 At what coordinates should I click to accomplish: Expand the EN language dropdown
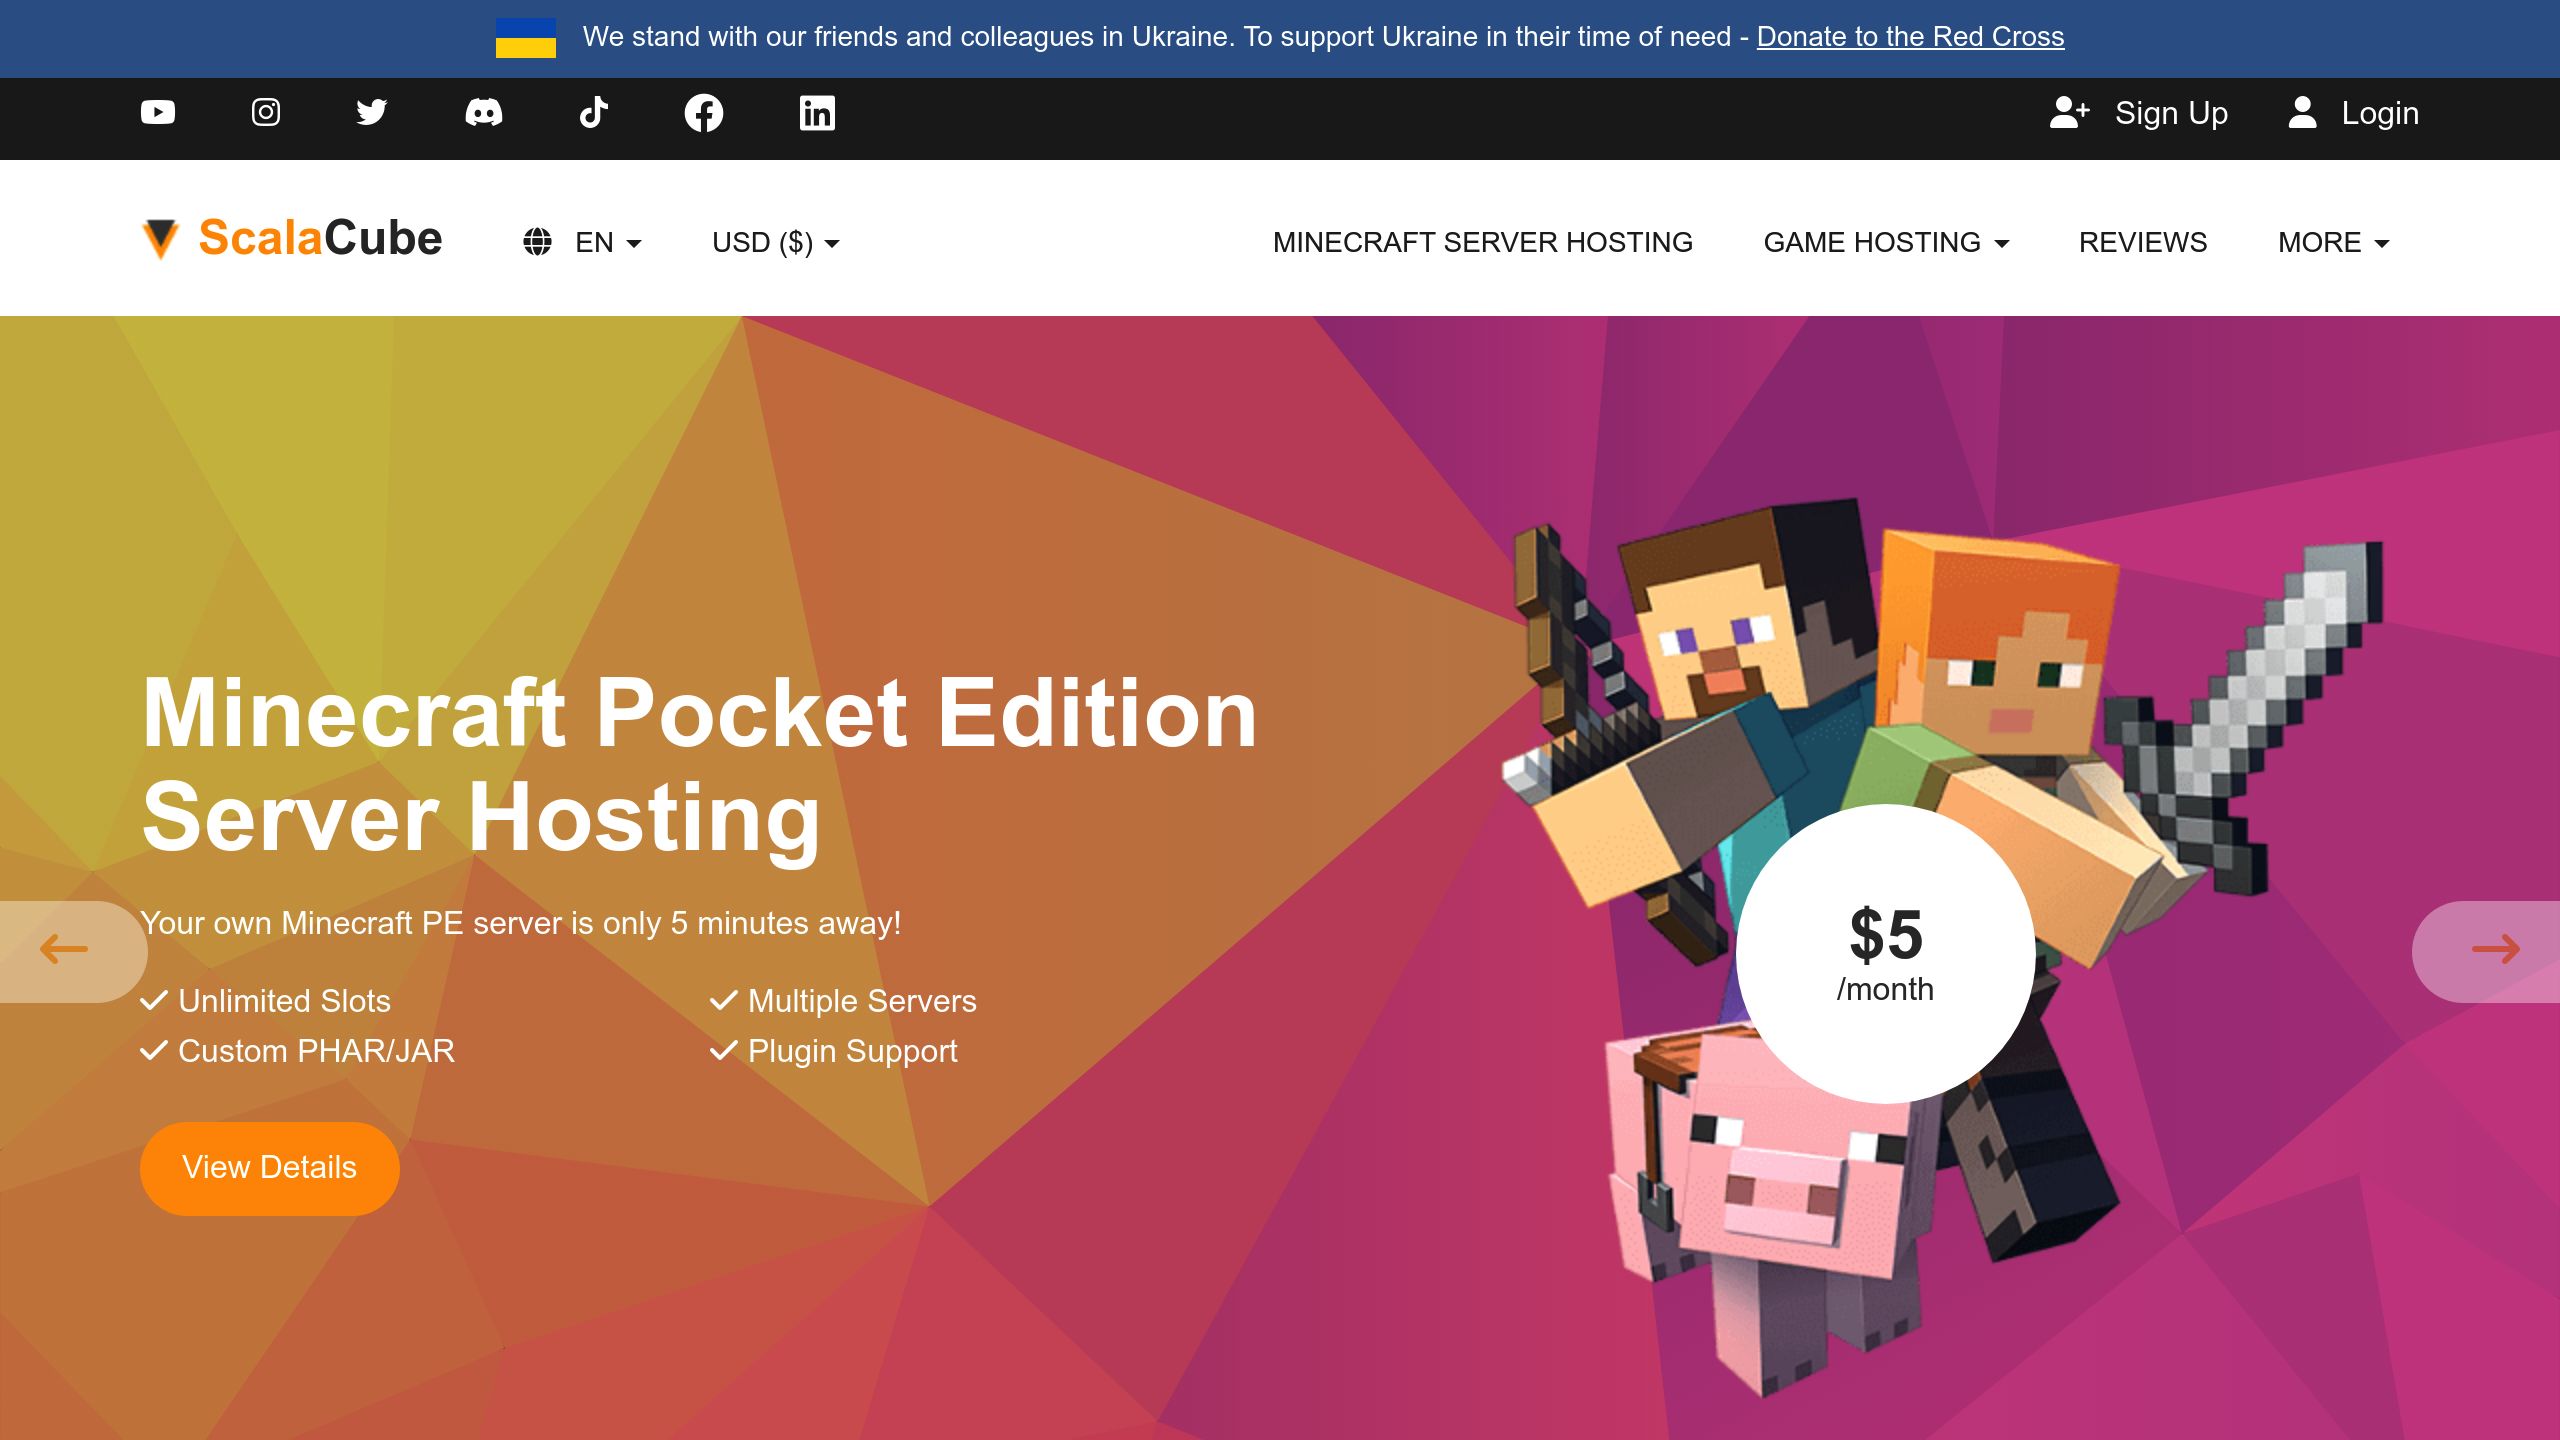tap(583, 243)
